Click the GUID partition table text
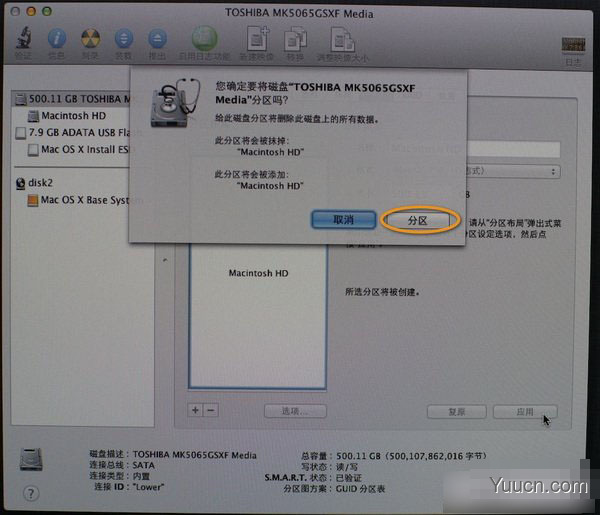 pos(360,489)
